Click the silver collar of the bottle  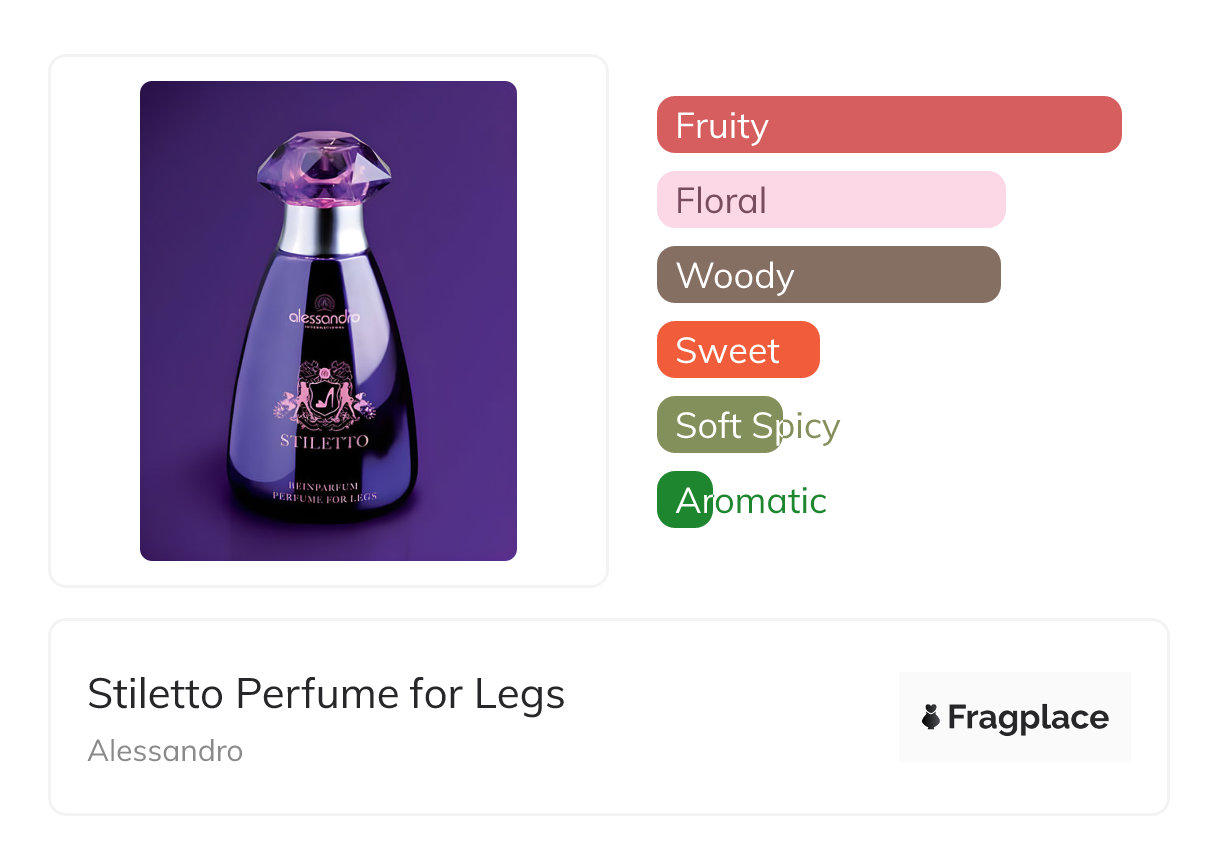click(322, 229)
